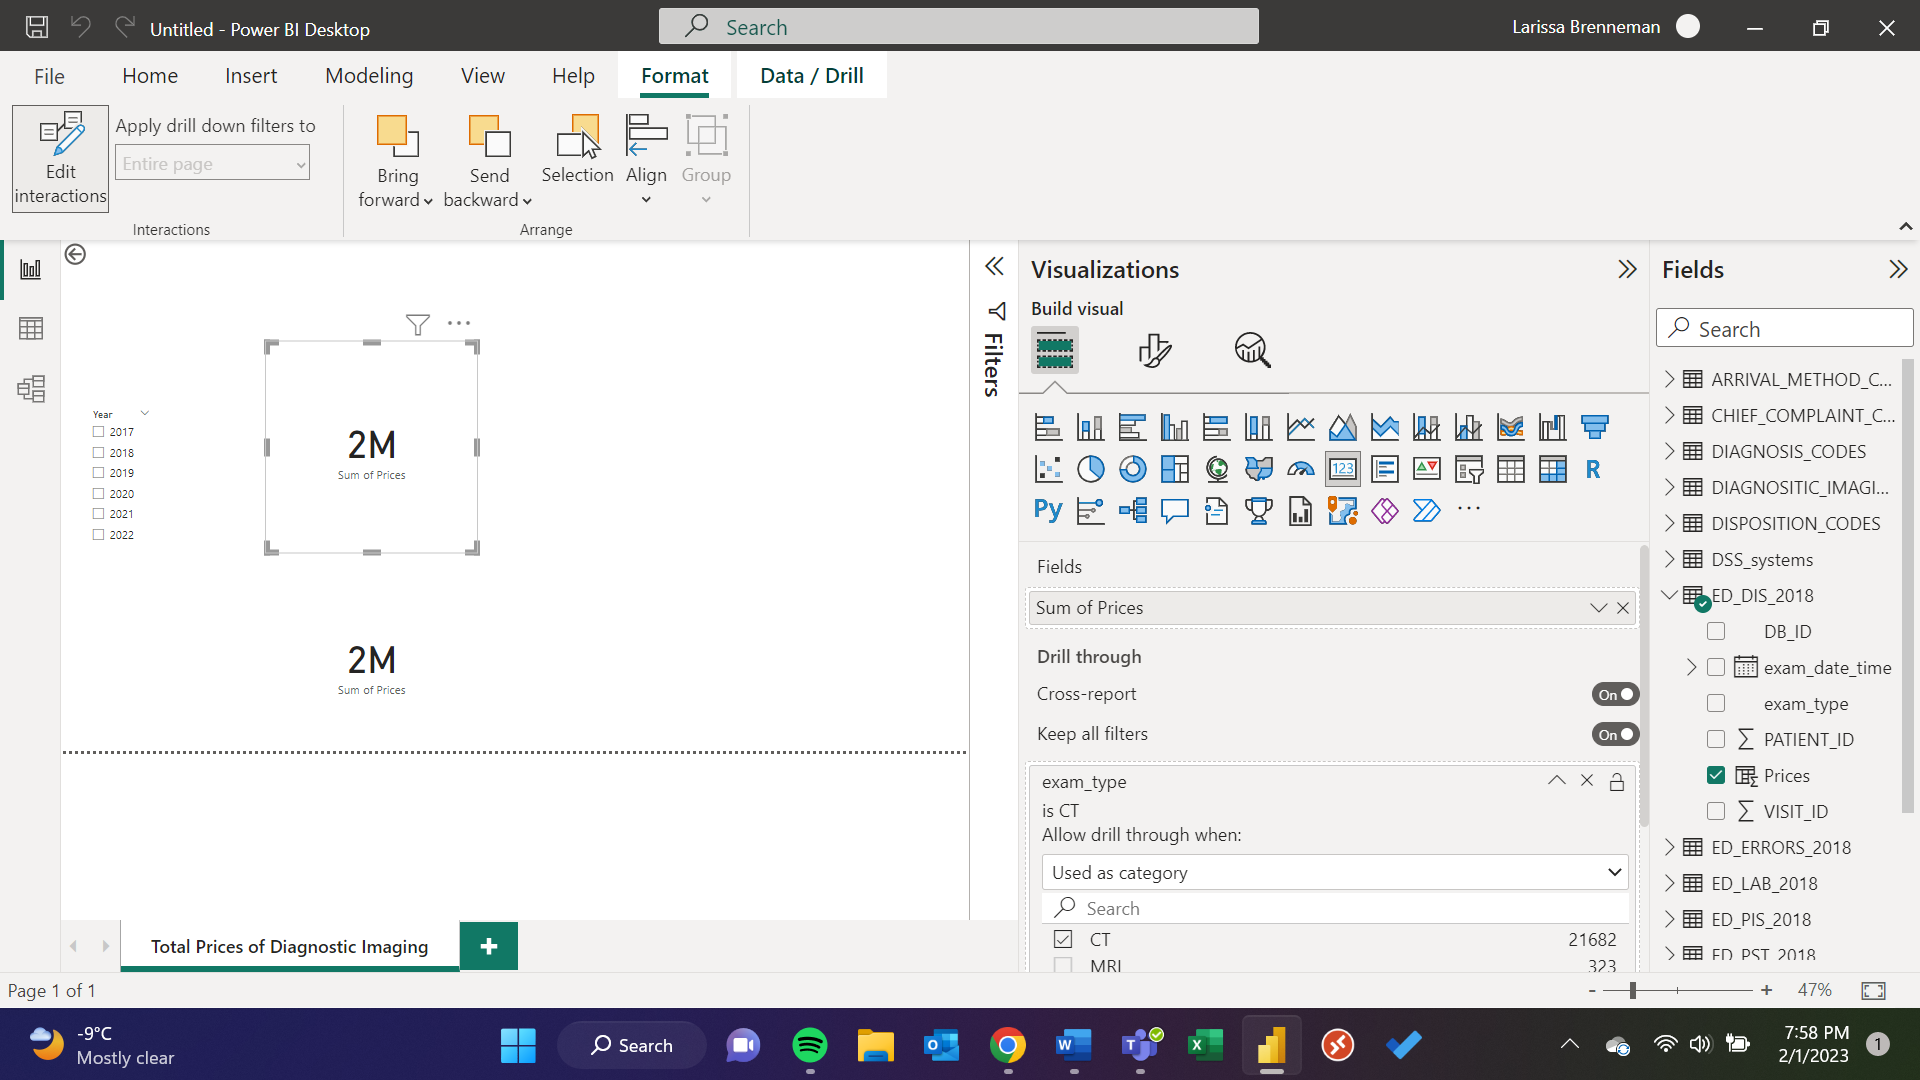Viewport: 1920px width, 1080px height.
Task: Uncheck the Prices field checkbox
Action: pos(1716,775)
